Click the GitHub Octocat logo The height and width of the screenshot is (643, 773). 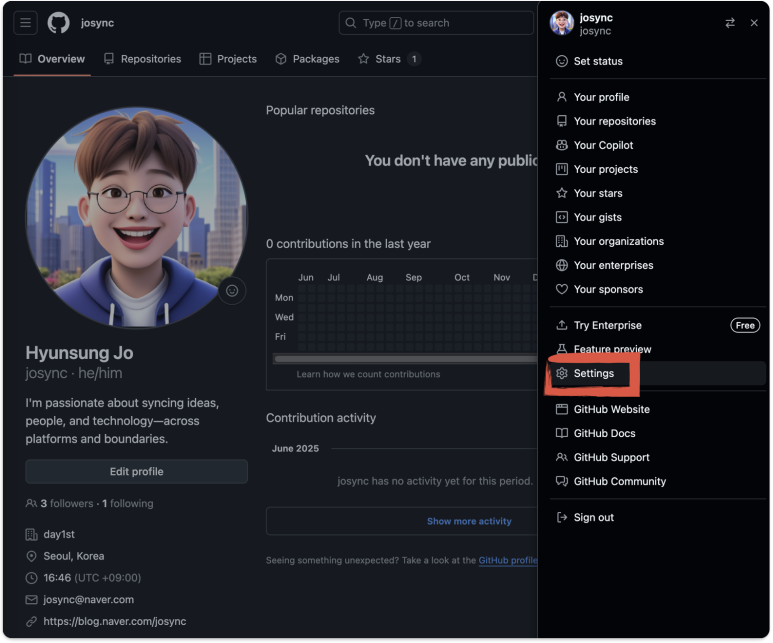click(x=59, y=23)
